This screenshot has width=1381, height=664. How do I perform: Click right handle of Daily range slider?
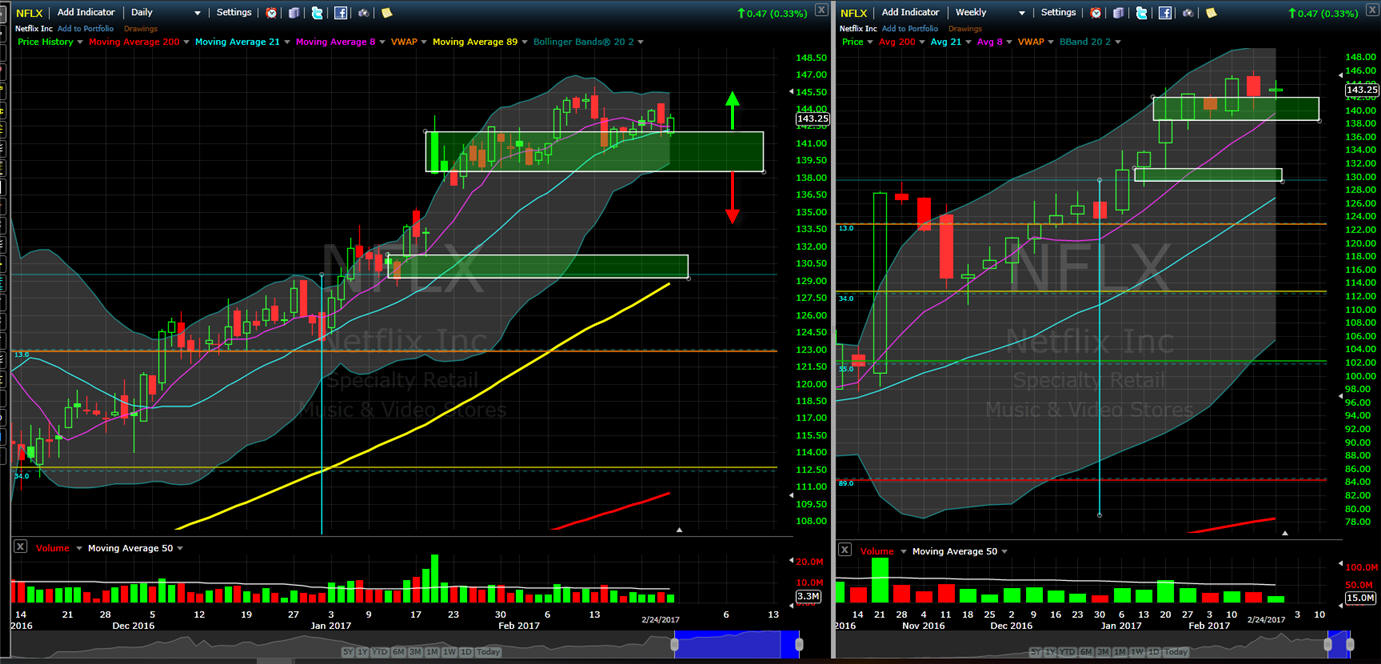[799, 645]
